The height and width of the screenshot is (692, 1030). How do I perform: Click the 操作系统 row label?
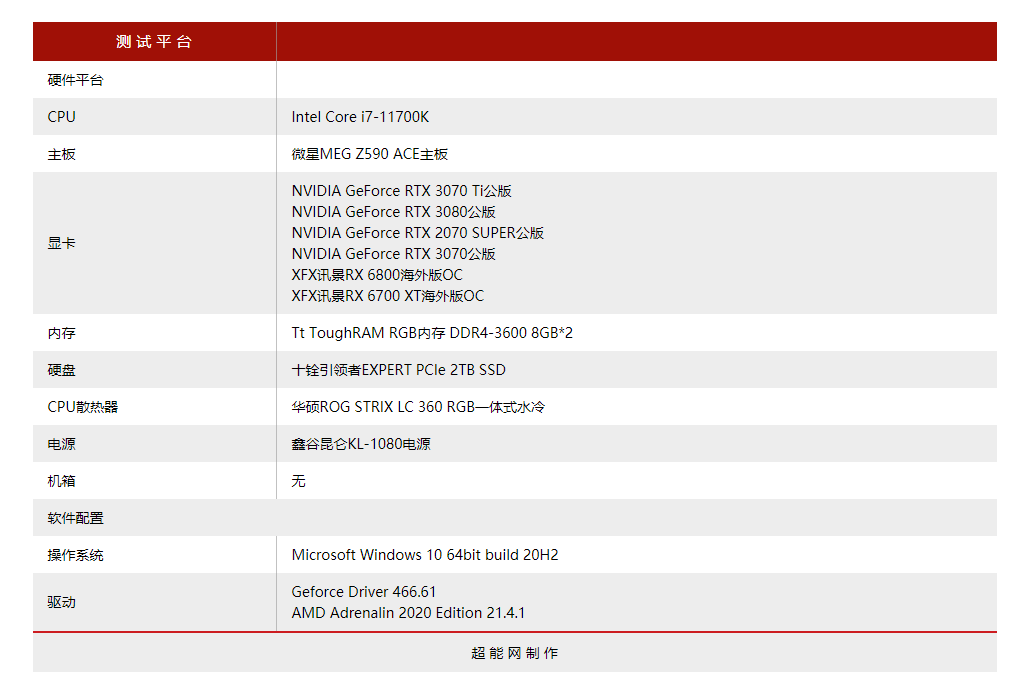pos(76,555)
